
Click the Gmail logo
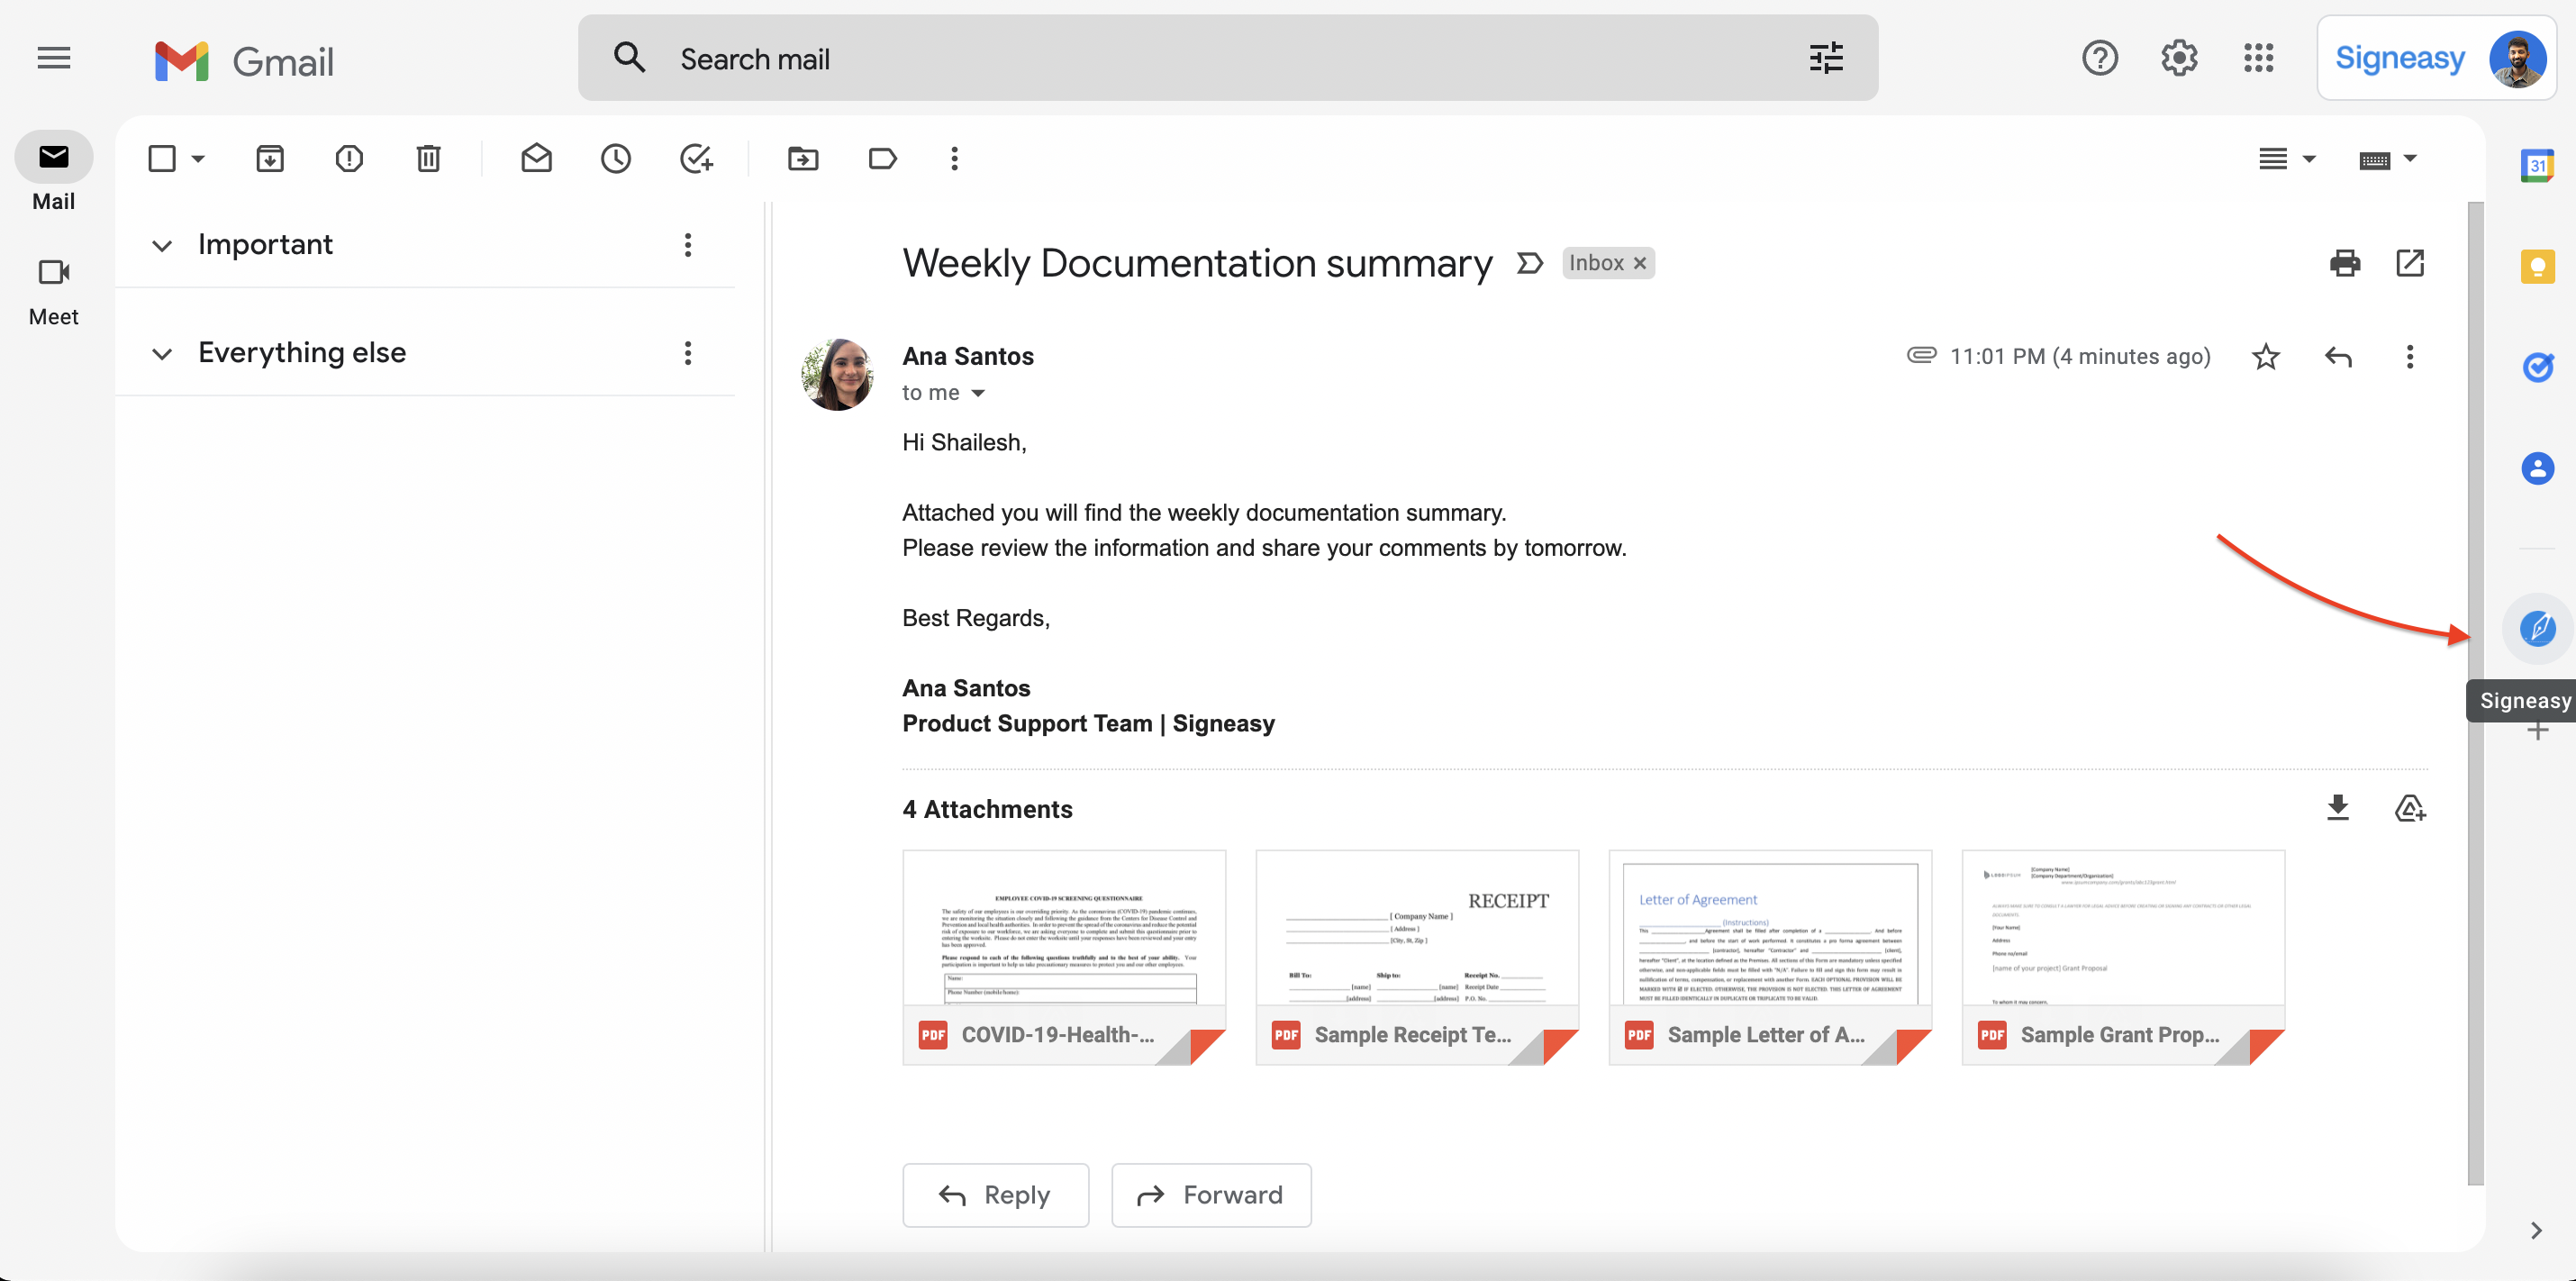click(245, 61)
